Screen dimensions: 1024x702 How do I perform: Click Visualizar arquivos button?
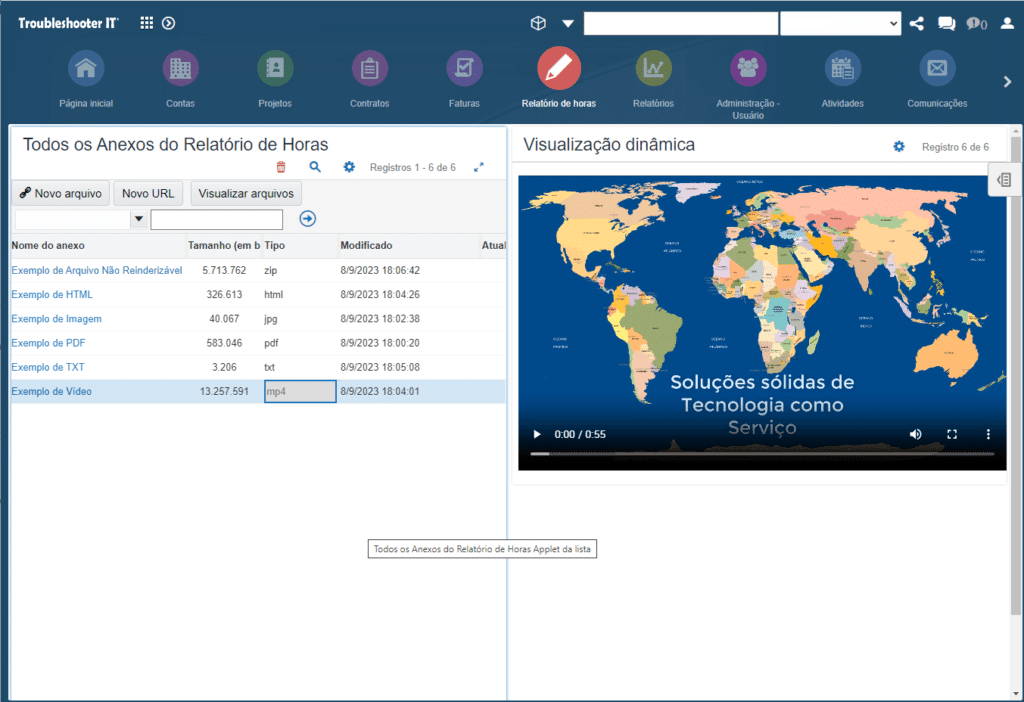(x=246, y=193)
